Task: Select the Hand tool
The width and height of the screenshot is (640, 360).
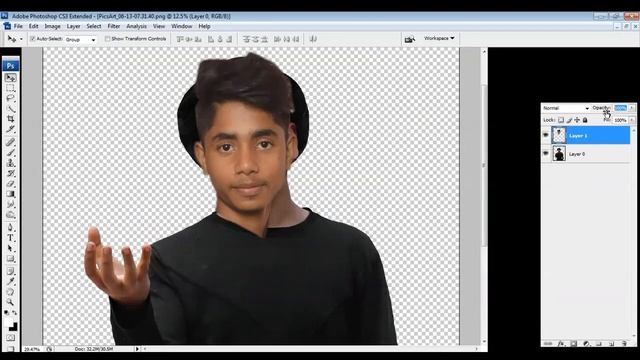Action: [11, 292]
